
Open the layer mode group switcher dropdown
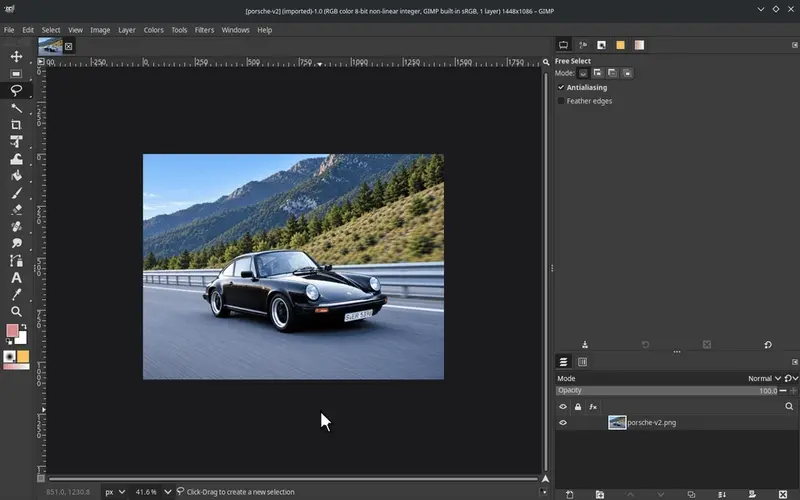(791, 379)
